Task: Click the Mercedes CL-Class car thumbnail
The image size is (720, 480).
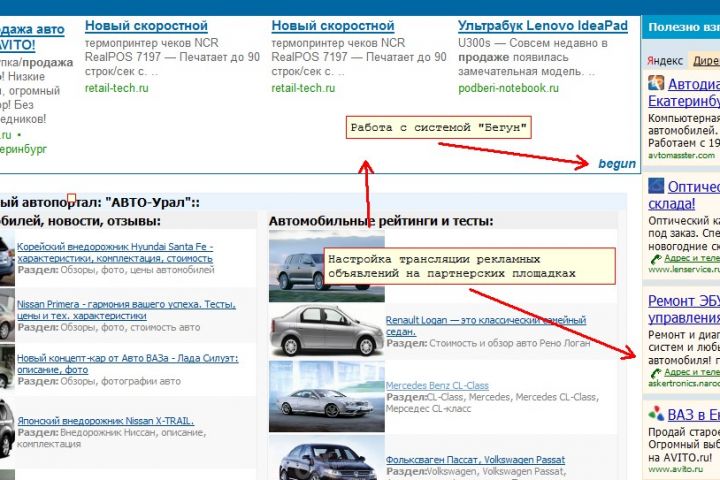Action: pos(326,396)
